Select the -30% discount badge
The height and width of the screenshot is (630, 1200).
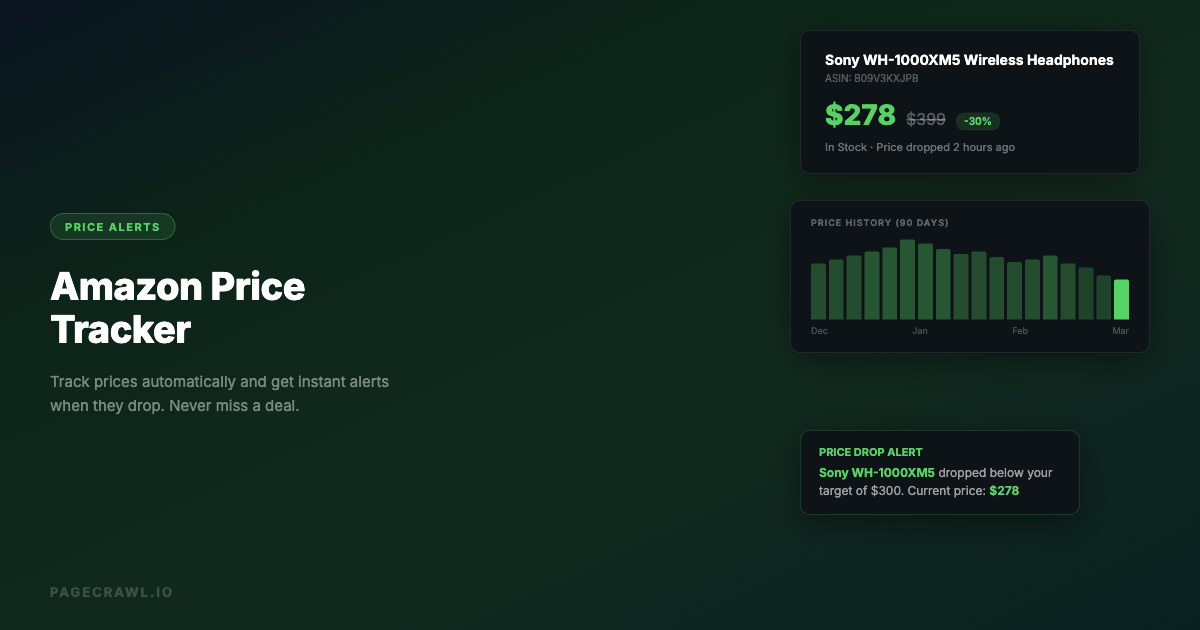coord(977,121)
